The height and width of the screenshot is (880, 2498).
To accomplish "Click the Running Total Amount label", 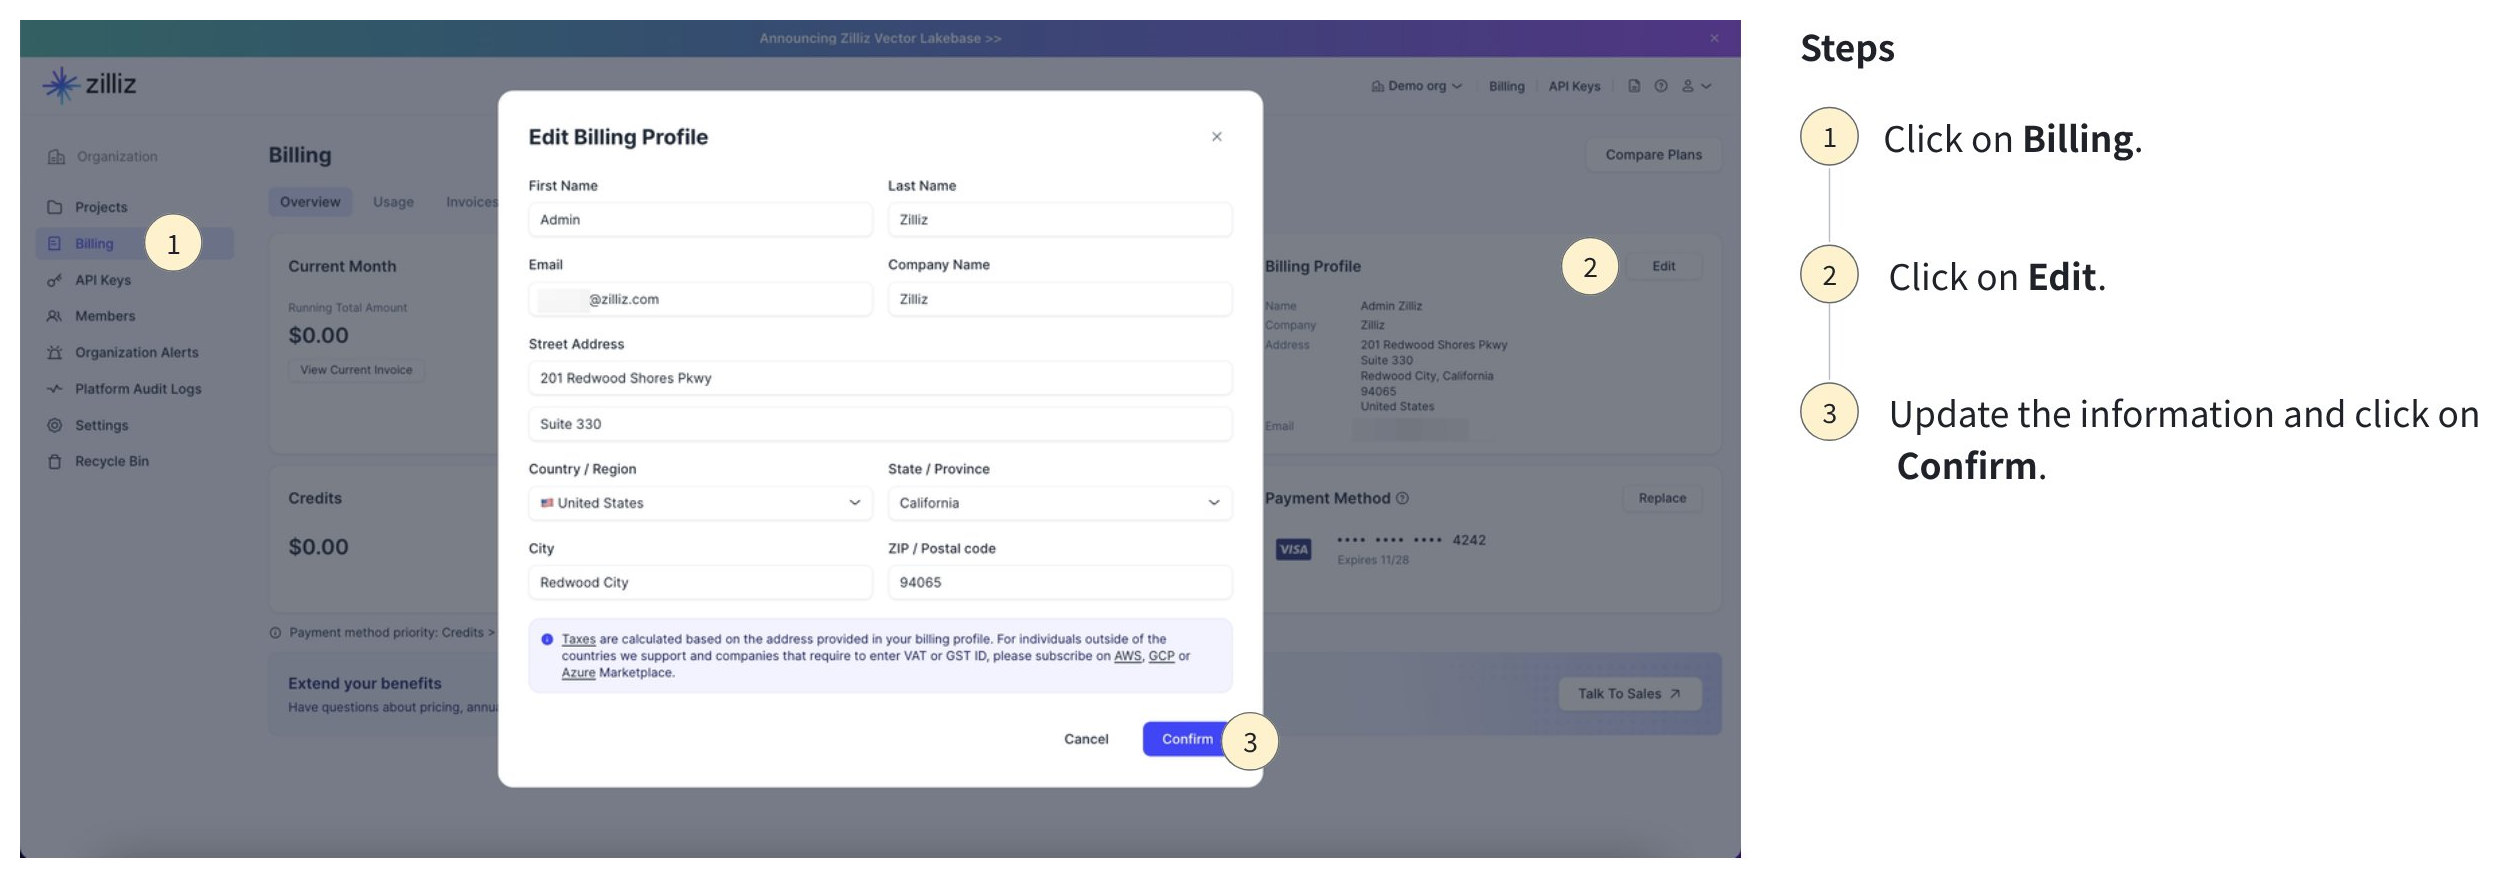I will [347, 308].
